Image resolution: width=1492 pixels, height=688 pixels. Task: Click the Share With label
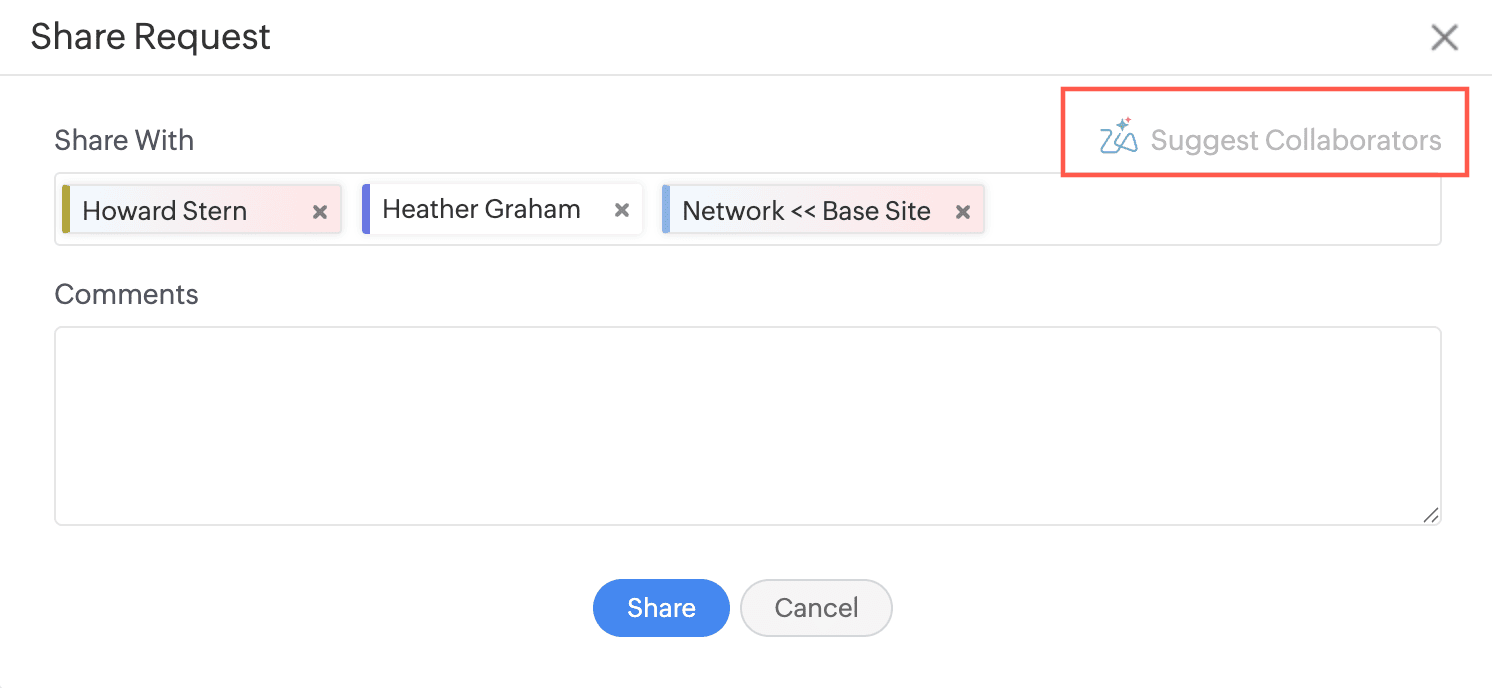tap(124, 140)
